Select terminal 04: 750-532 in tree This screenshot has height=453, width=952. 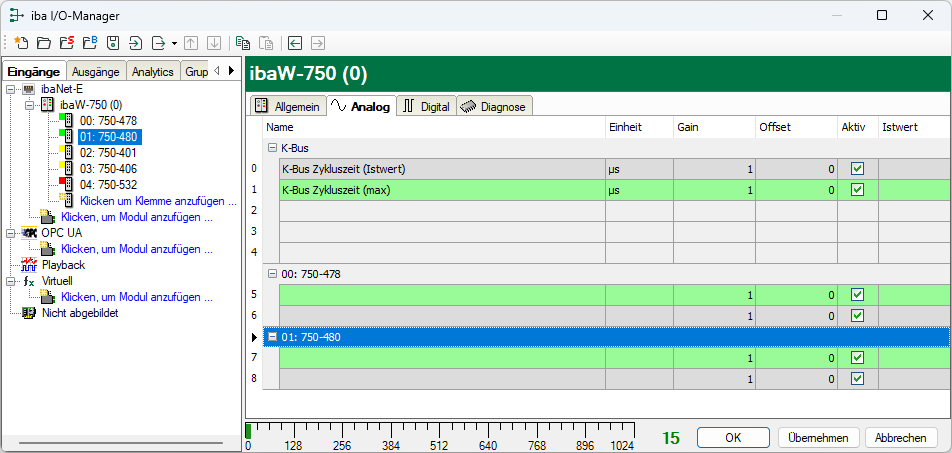109,185
